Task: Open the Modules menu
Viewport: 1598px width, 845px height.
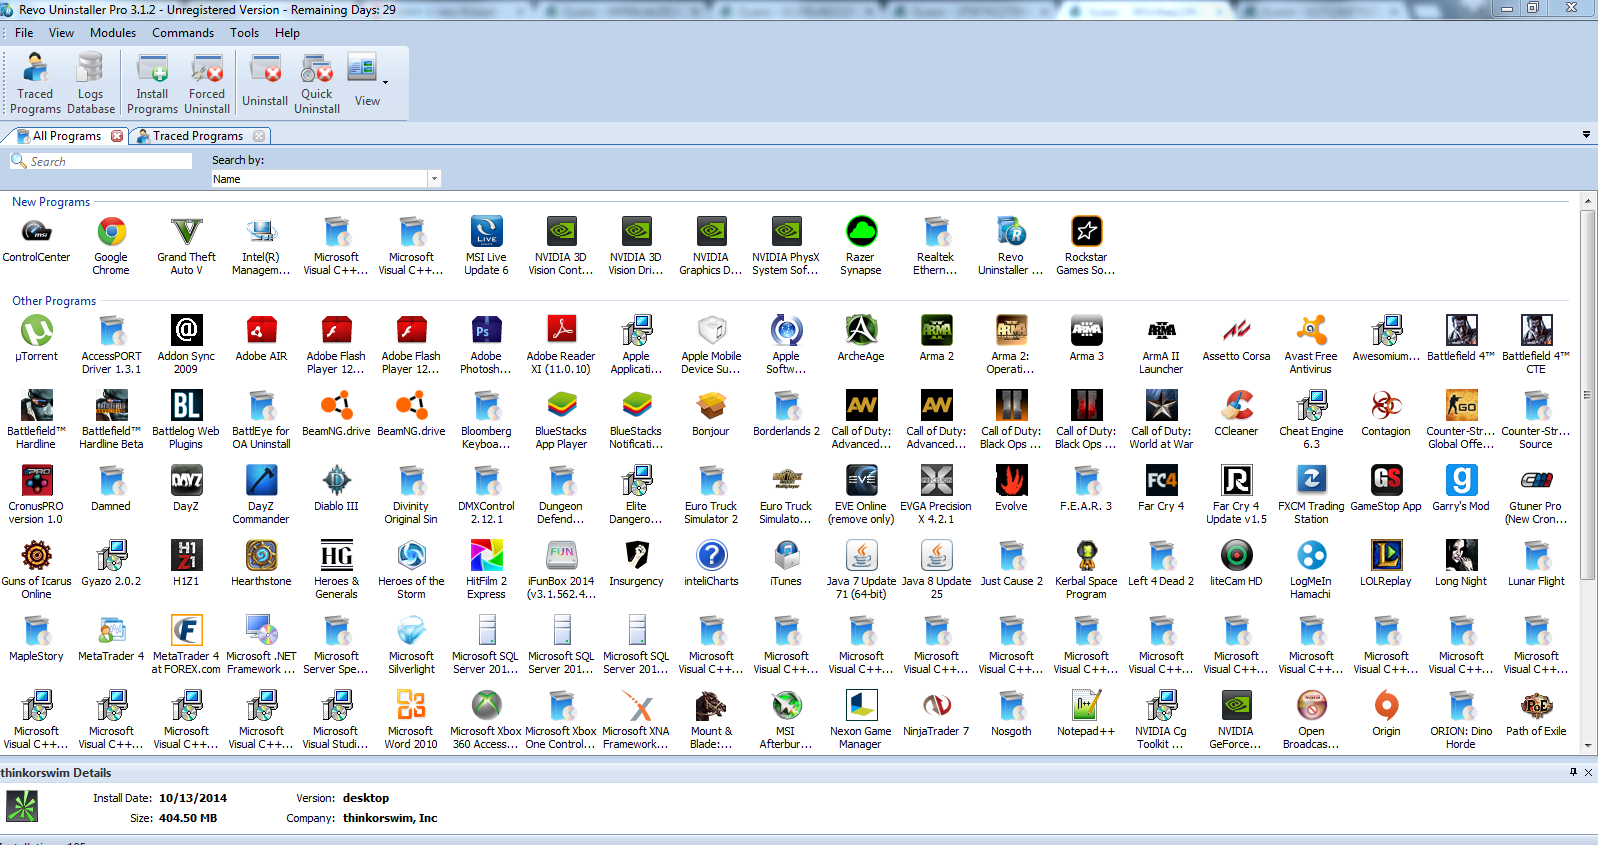Action: point(113,33)
